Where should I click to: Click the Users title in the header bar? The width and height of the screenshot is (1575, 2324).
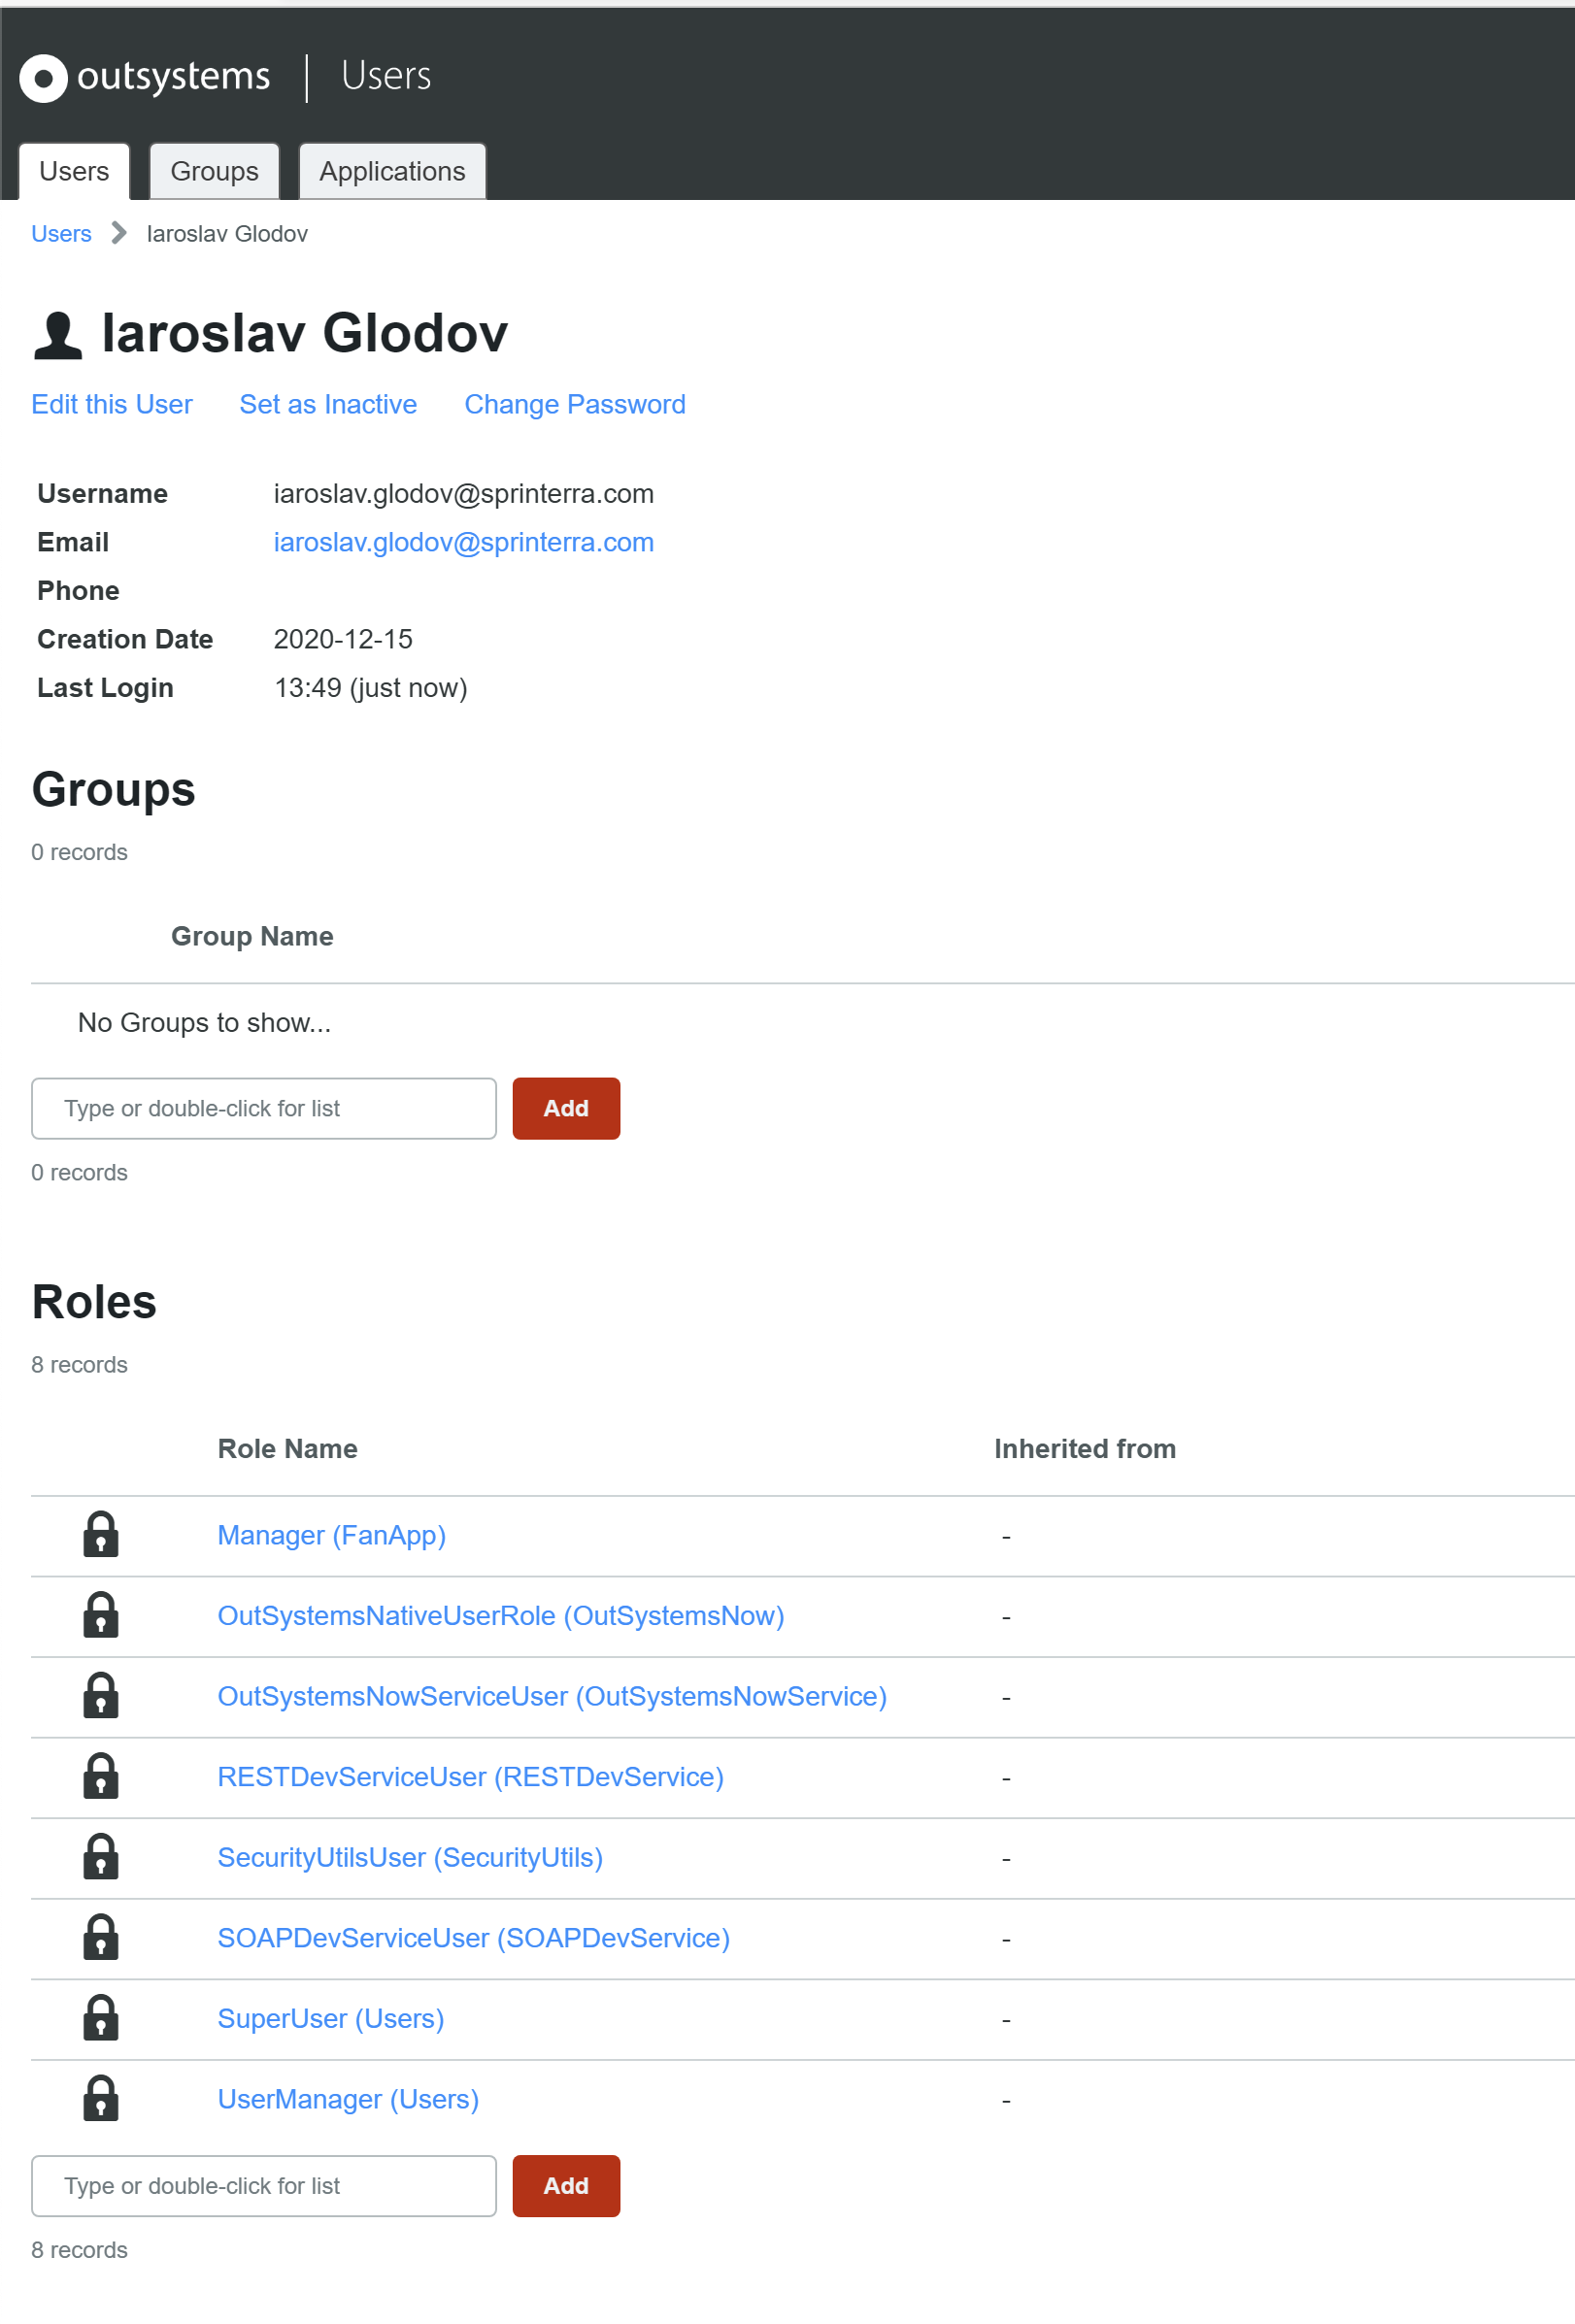click(x=386, y=76)
